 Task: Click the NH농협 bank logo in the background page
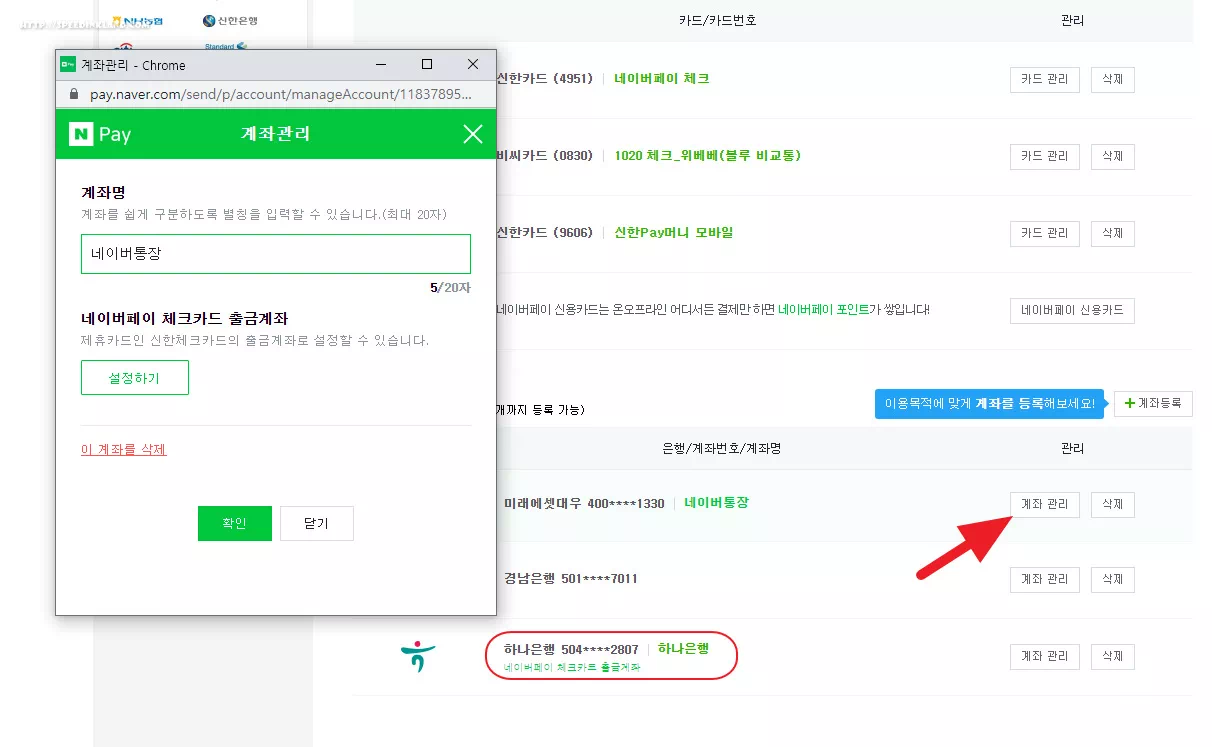138,21
